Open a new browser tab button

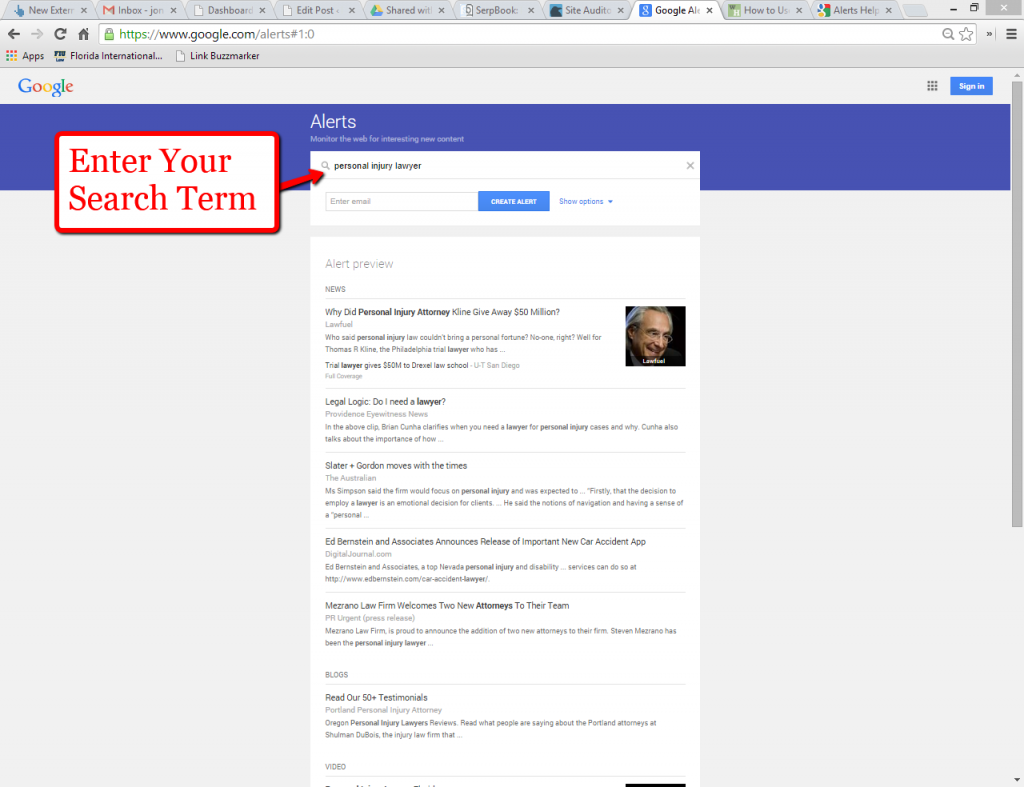point(914,10)
